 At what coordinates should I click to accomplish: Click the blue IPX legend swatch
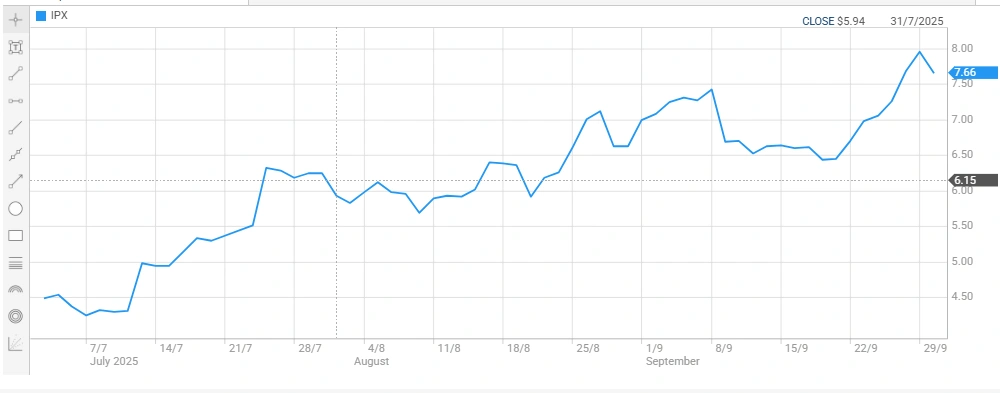coord(41,16)
